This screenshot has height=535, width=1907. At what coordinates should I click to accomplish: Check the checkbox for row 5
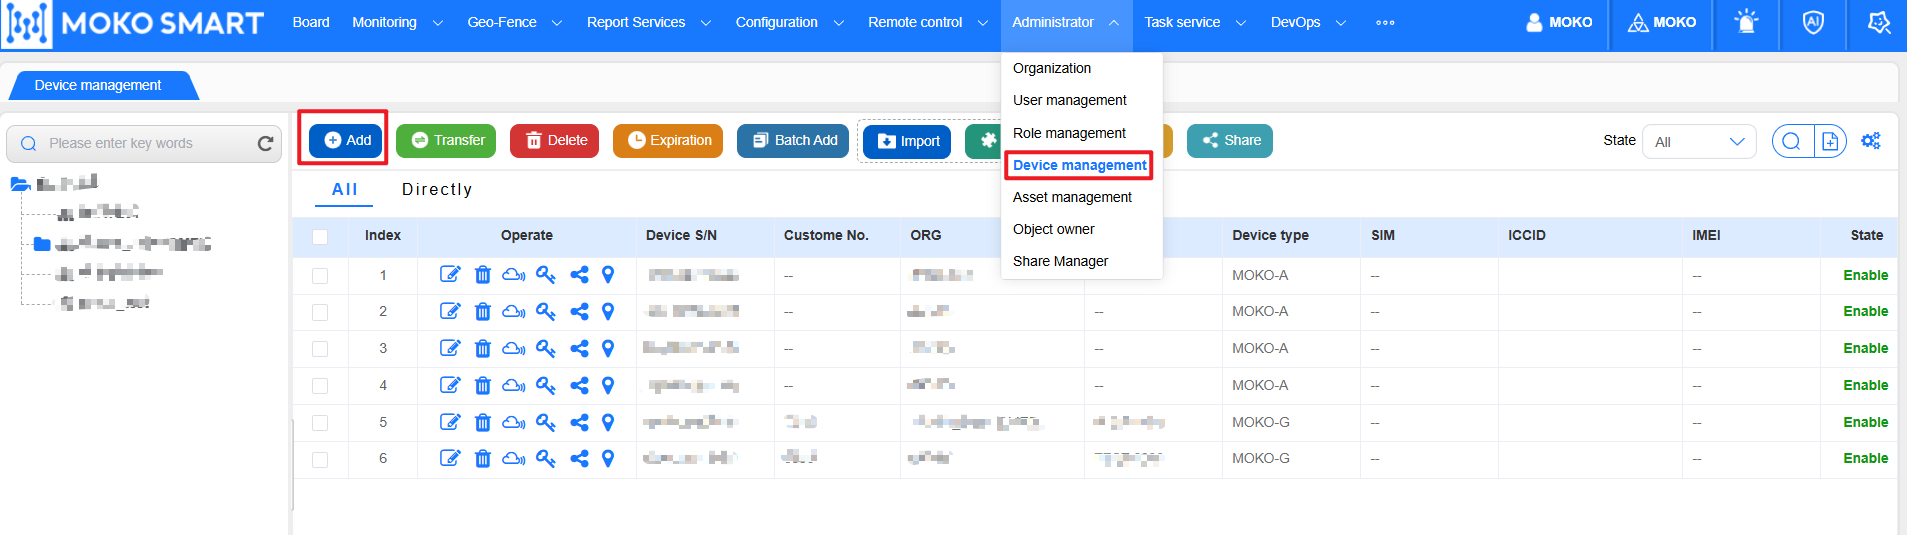point(320,423)
